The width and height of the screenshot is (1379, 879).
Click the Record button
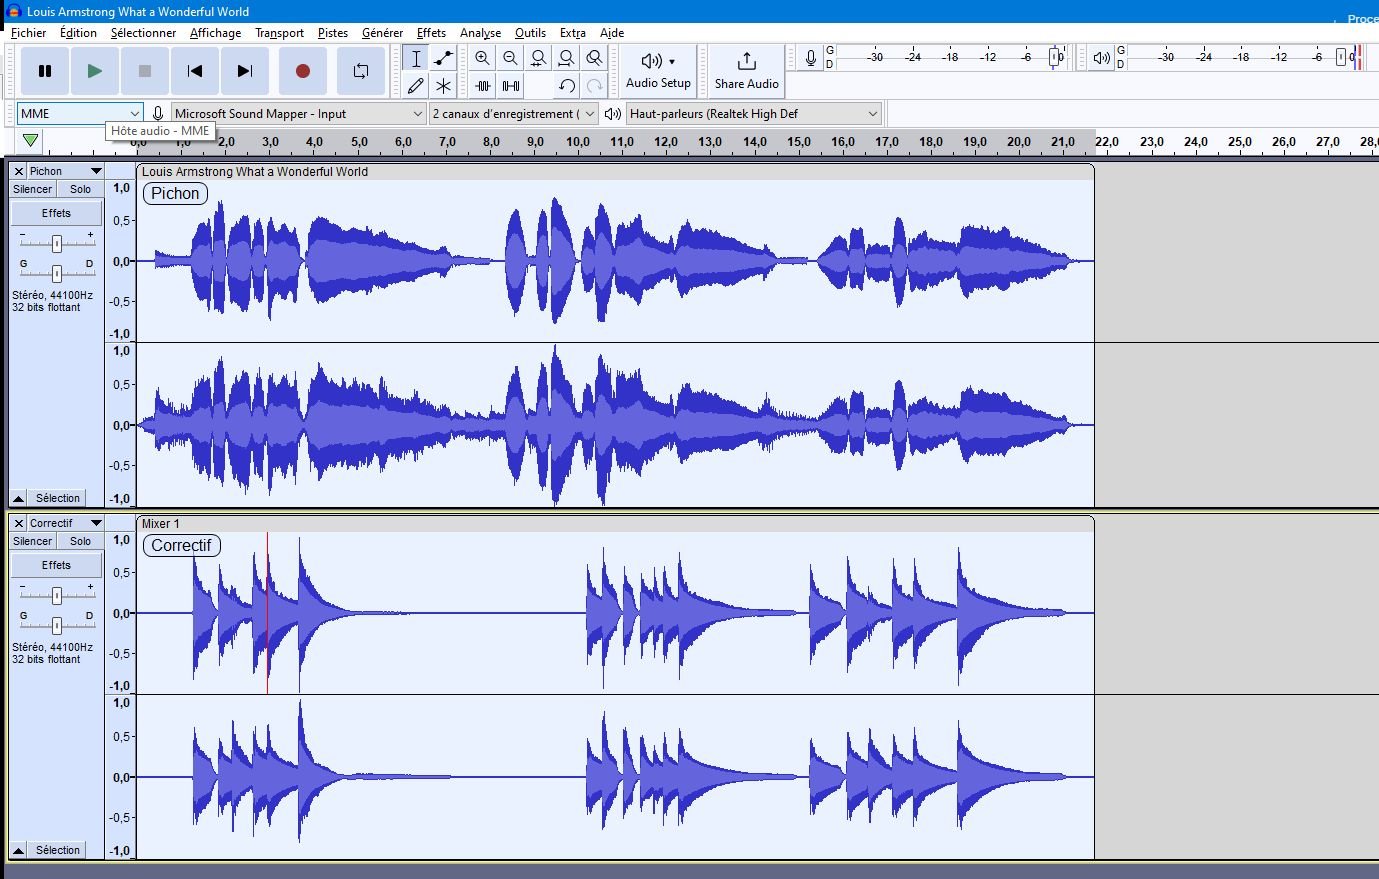302,71
